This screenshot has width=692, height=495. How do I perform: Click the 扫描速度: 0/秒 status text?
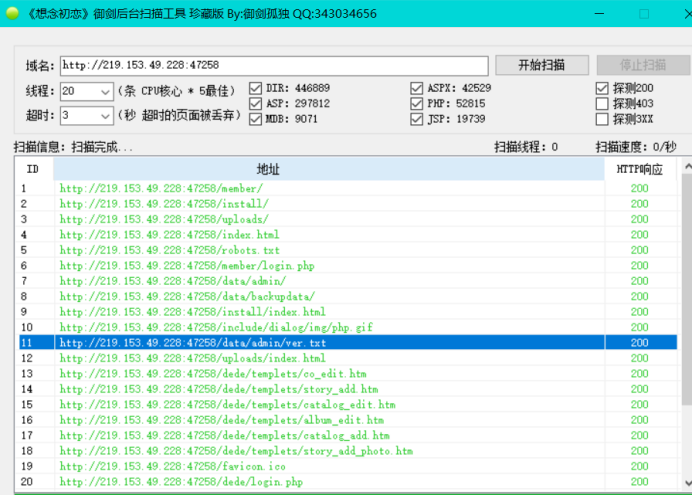636,147
